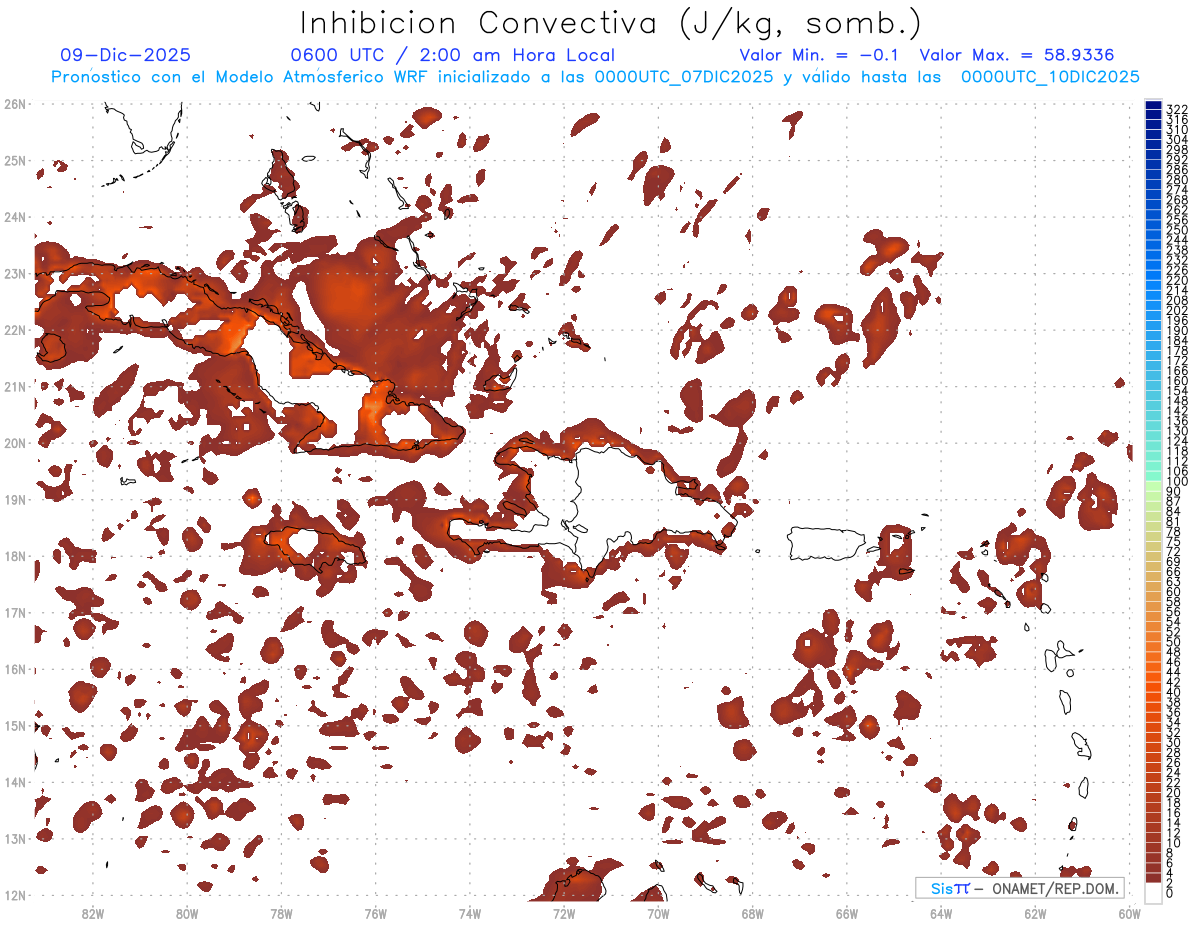Click the '80W' longitude label

187,913
